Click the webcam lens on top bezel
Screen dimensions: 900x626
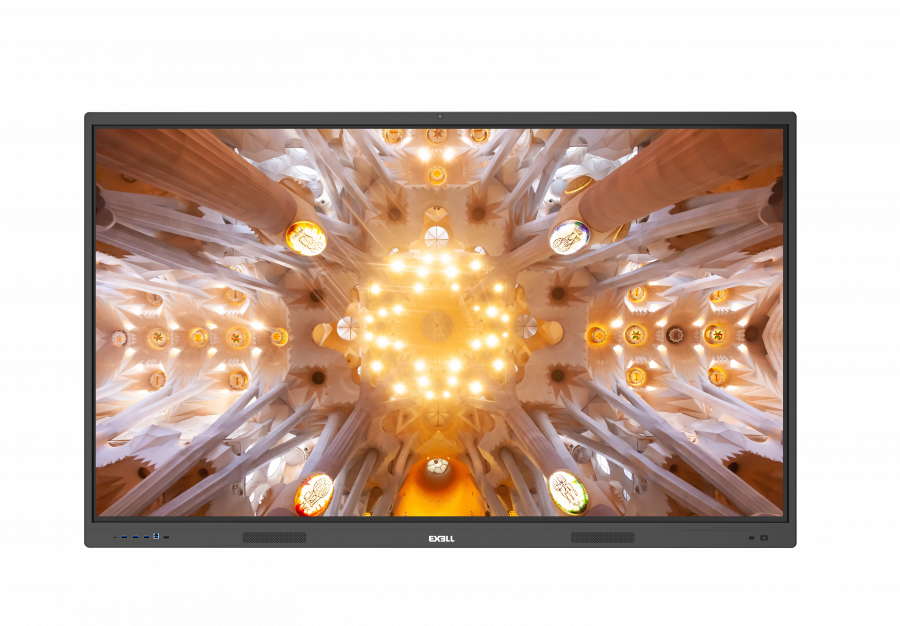click(x=439, y=117)
